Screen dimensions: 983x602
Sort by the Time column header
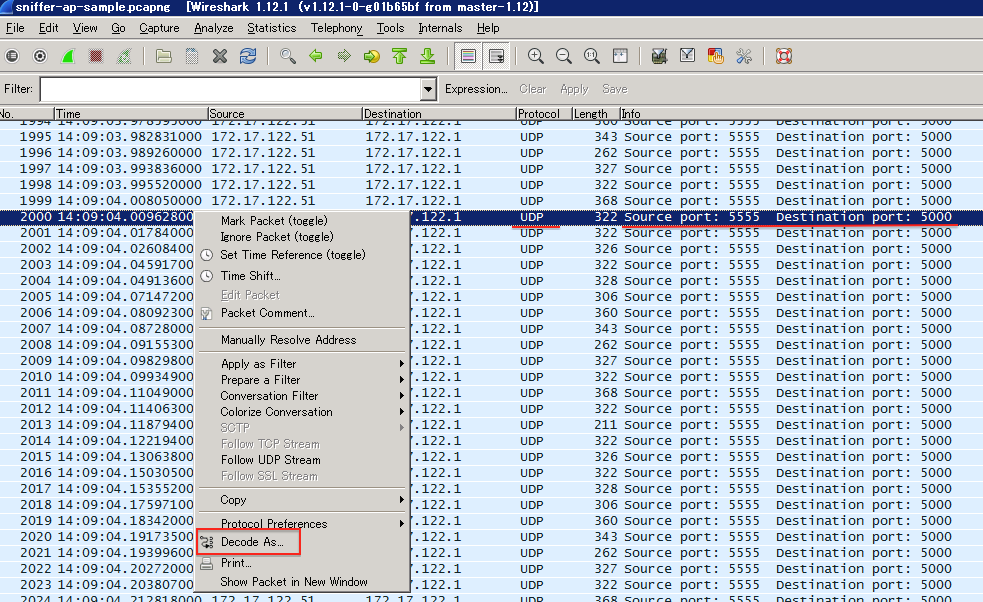pyautogui.click(x=130, y=114)
